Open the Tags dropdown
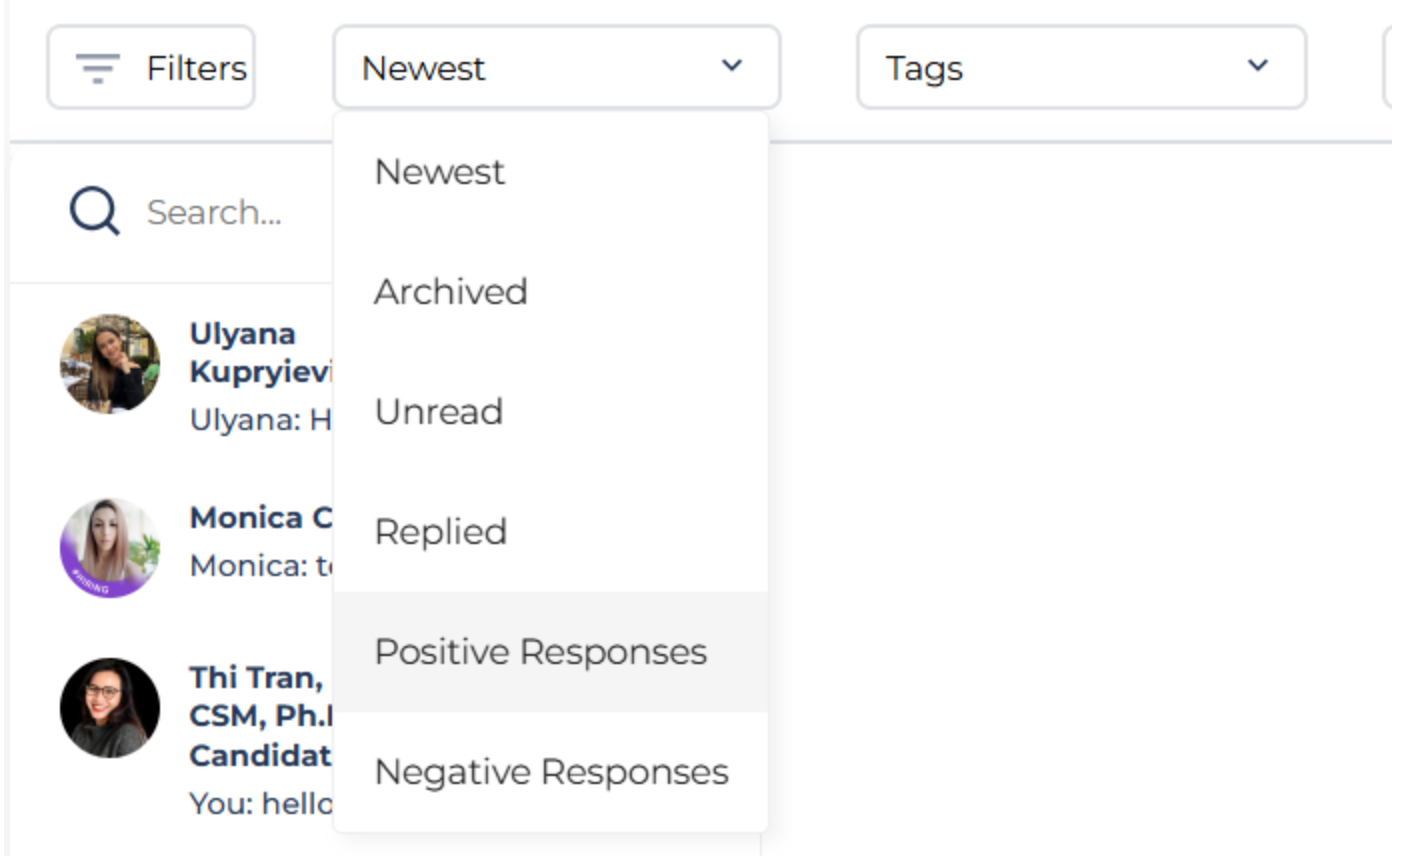 coord(1080,67)
